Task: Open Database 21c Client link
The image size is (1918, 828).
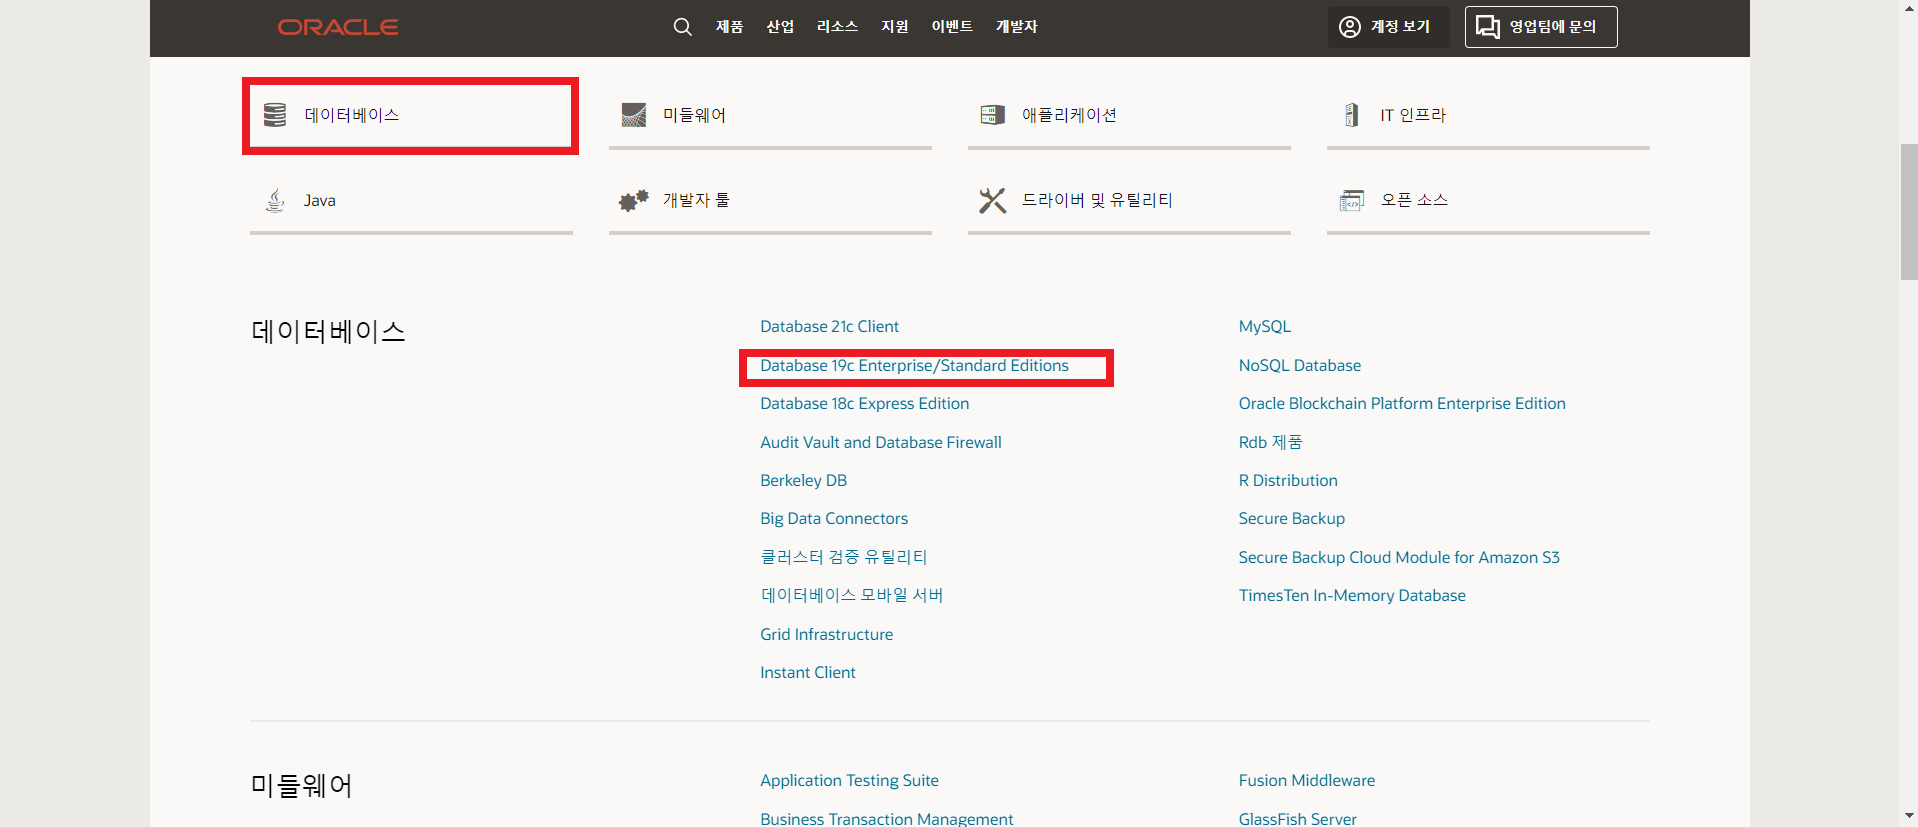Action: pyautogui.click(x=829, y=327)
